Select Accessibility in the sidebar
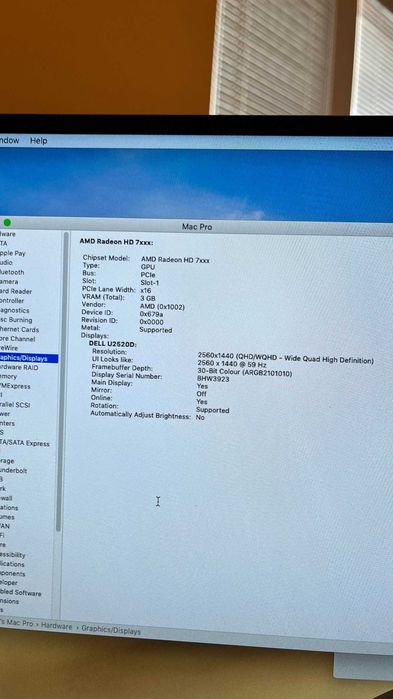Viewport: 393px width, 699px height. pos(12,555)
